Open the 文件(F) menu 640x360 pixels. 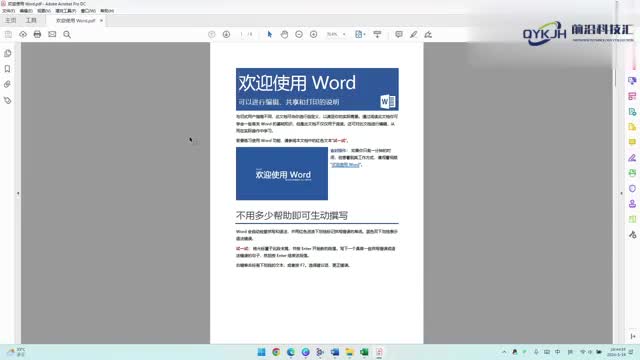(x=9, y=11)
